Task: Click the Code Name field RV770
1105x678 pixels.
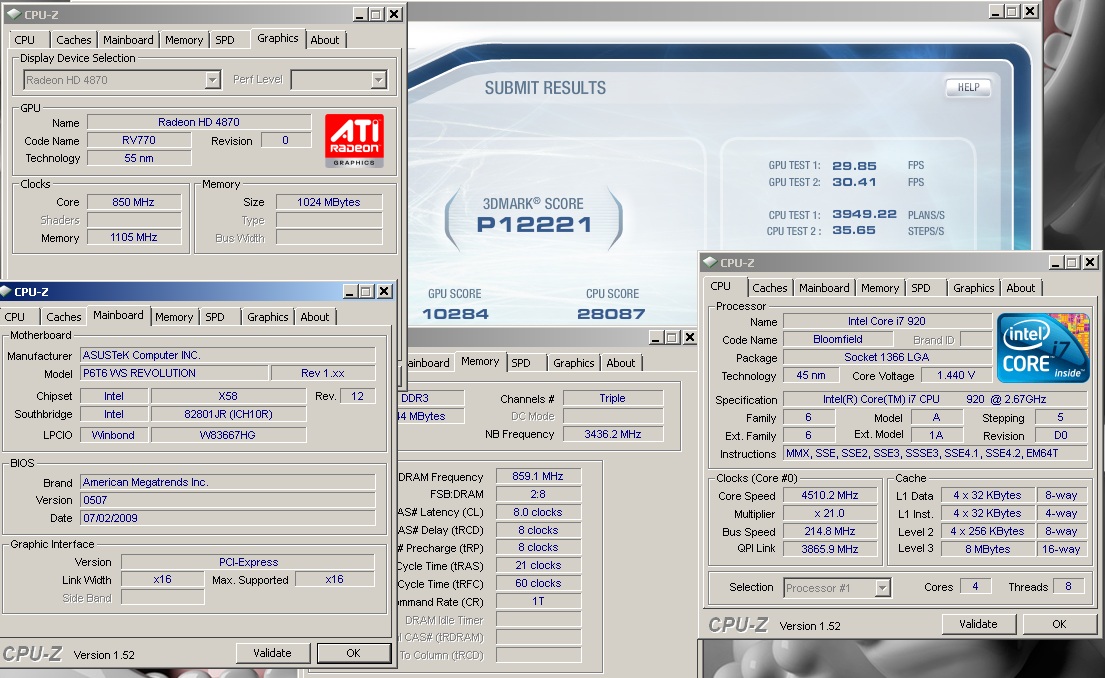Action: click(139, 140)
